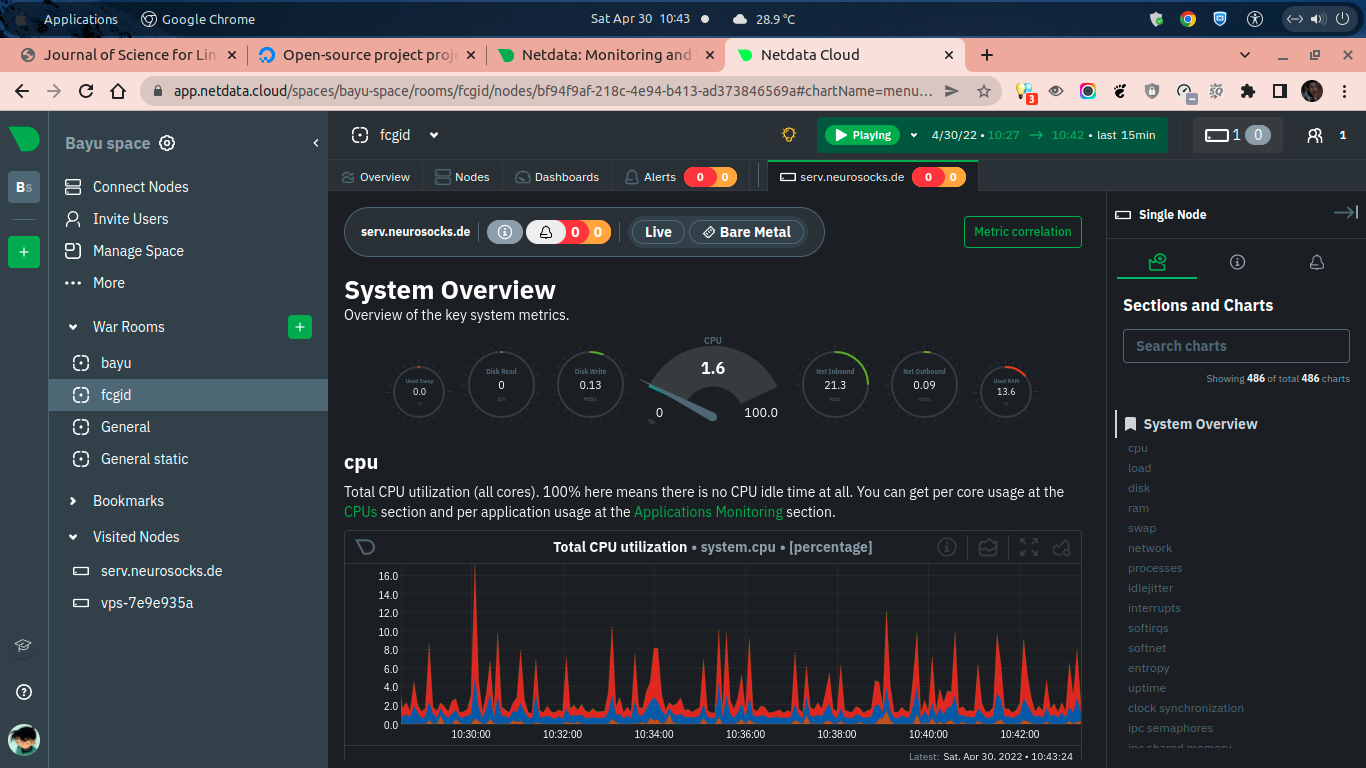Viewport: 1366px width, 768px height.
Task: Switch to Nodes tab
Action: point(463,177)
